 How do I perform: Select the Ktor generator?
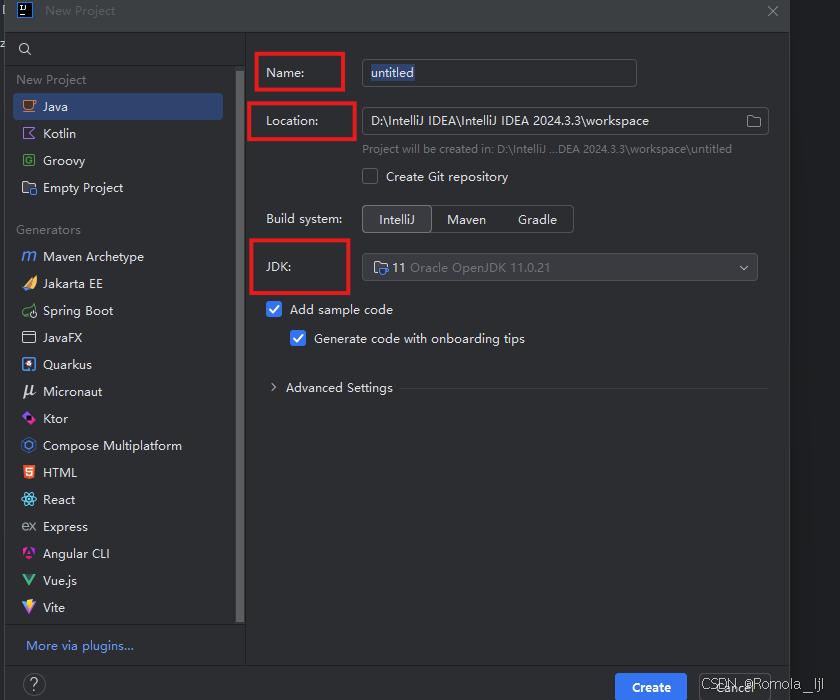coord(118,418)
